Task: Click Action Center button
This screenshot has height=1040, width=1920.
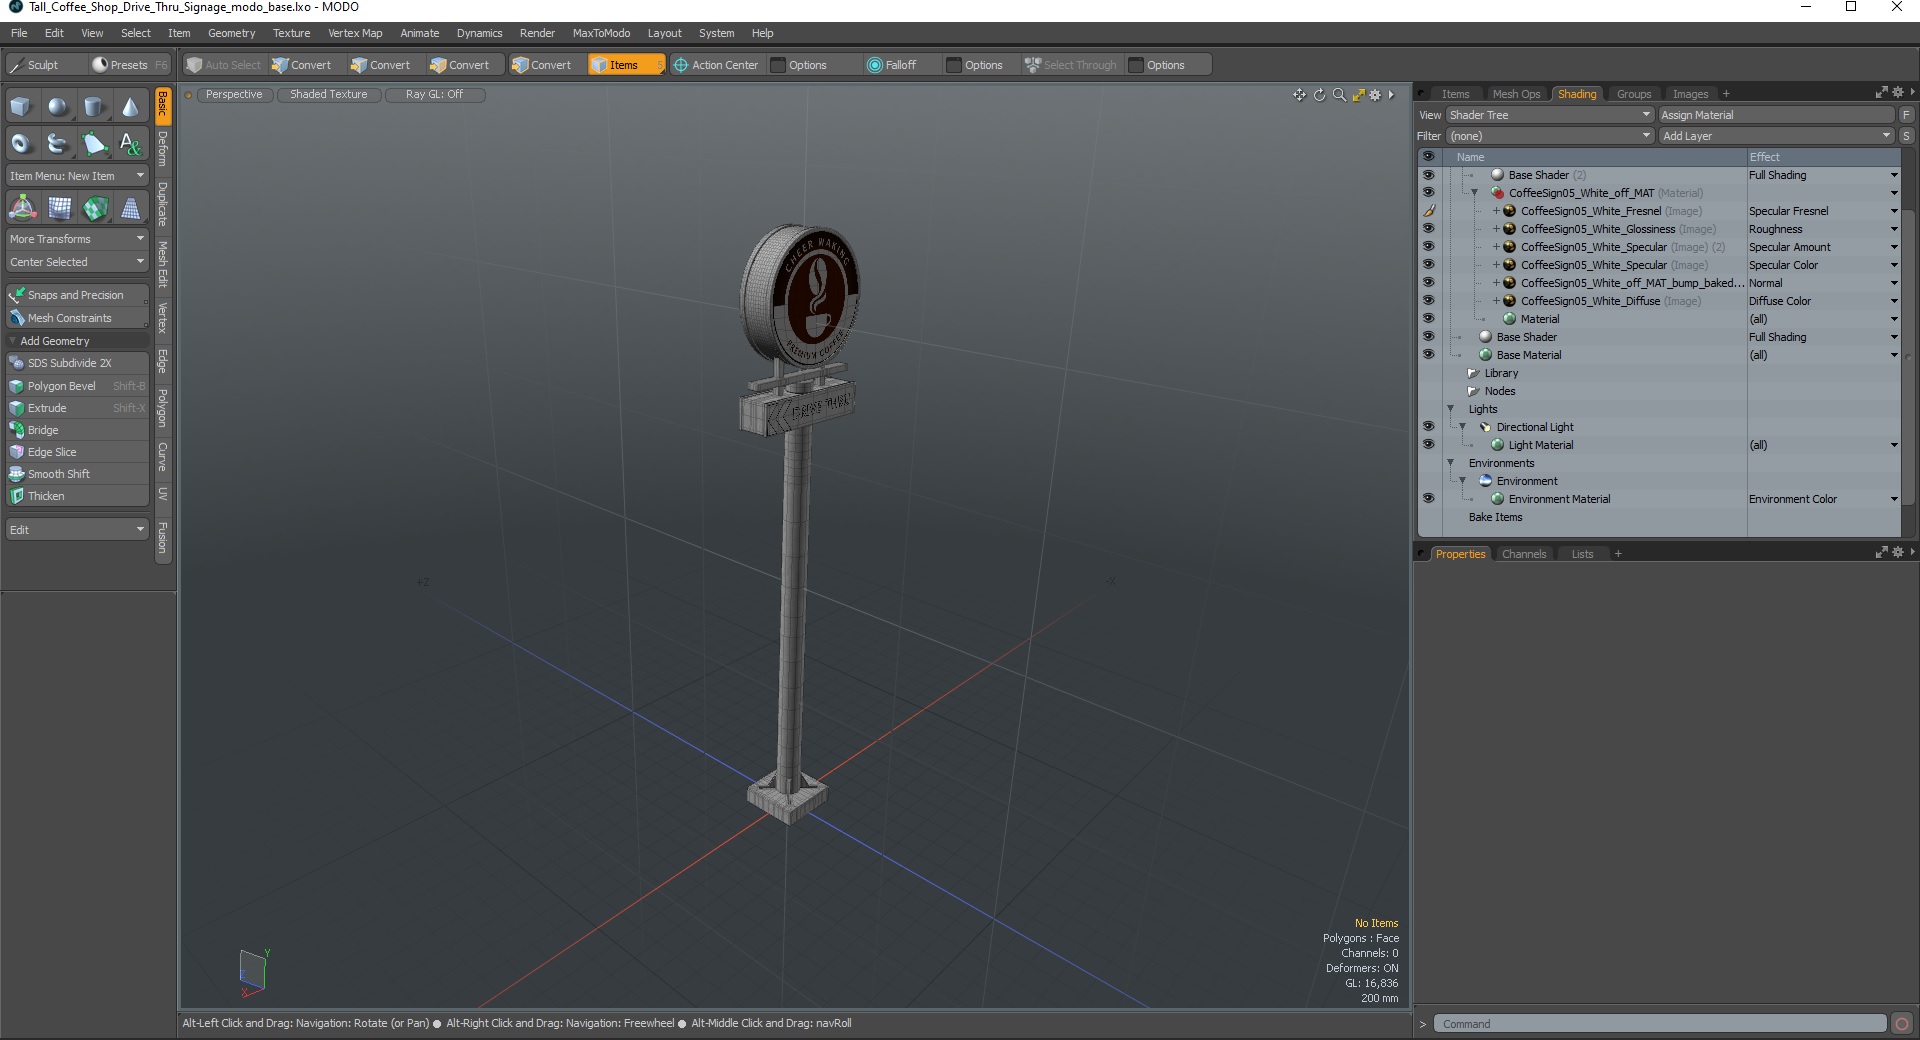Action: point(716,65)
